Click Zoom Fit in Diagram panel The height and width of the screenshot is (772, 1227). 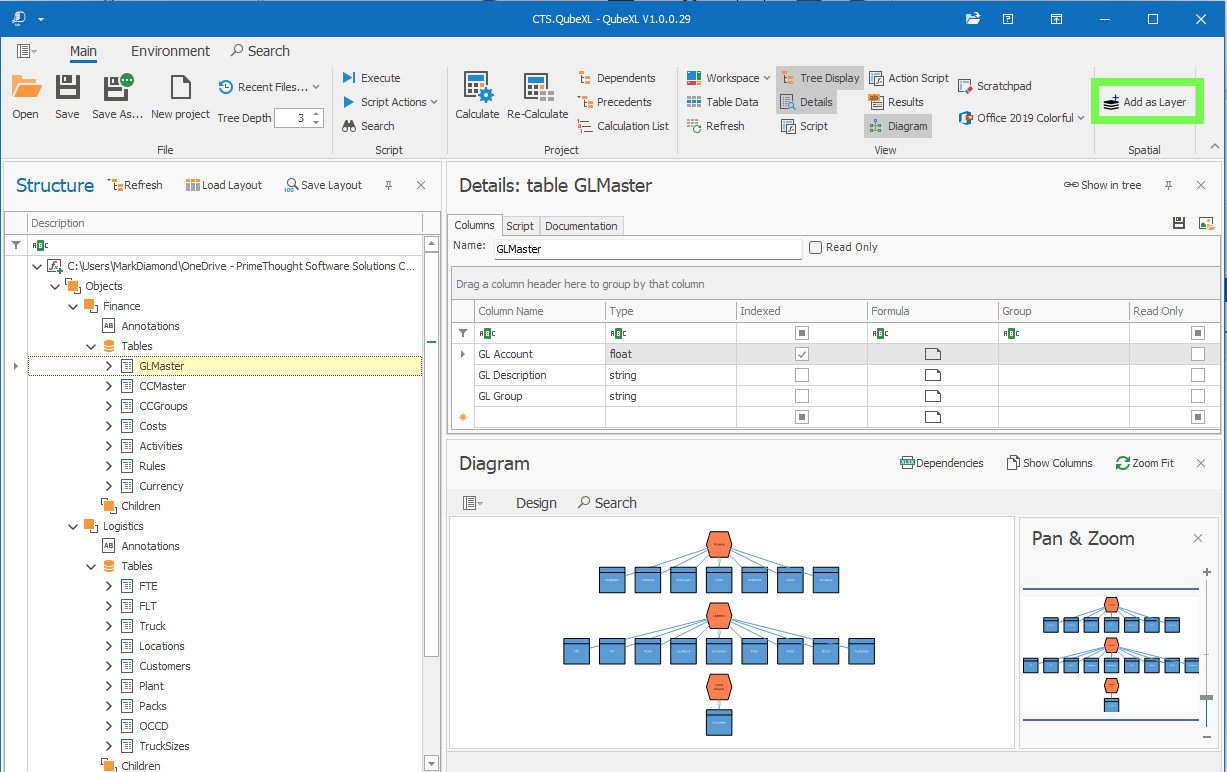point(1144,463)
